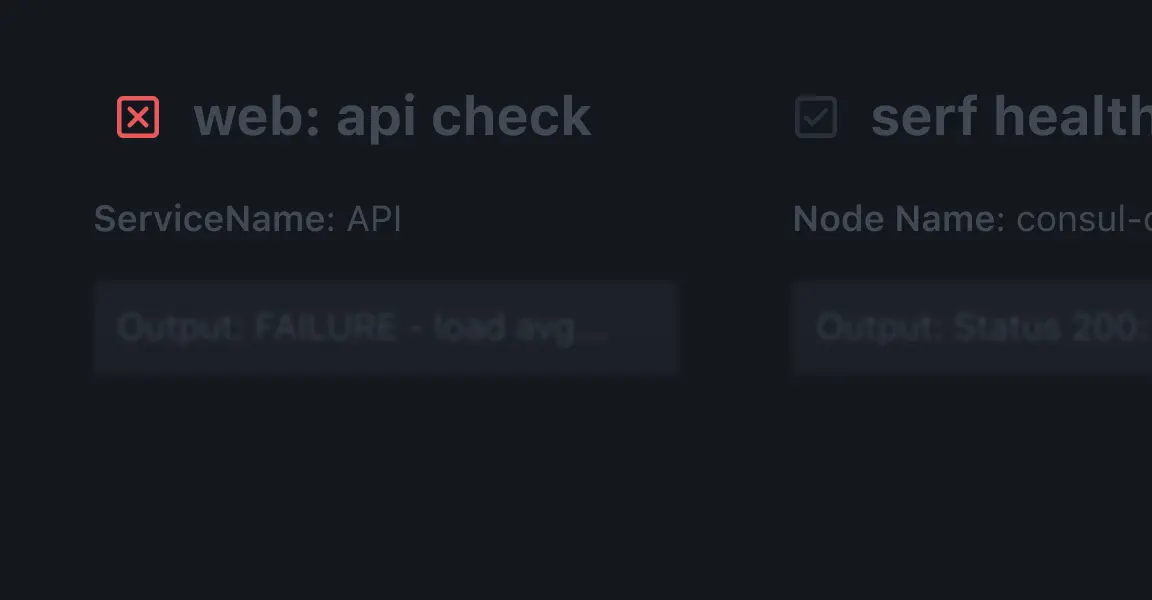Open the 'serf health' check heading
Screen dimensions: 1152x600
click(x=1010, y=117)
